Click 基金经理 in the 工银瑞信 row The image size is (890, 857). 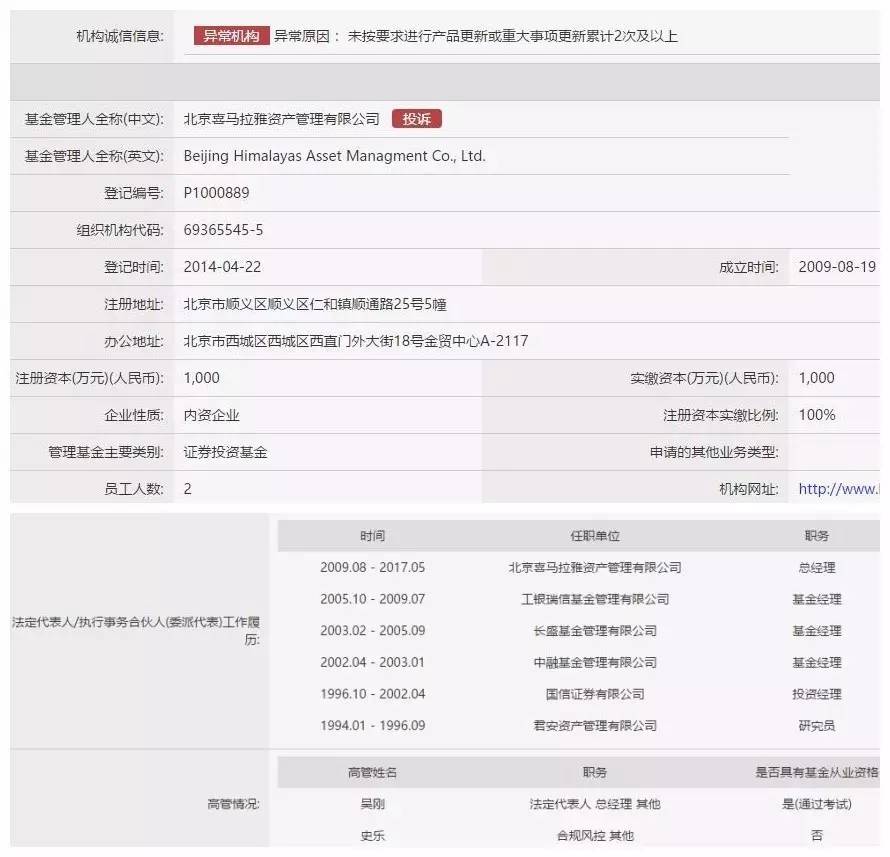(x=817, y=599)
